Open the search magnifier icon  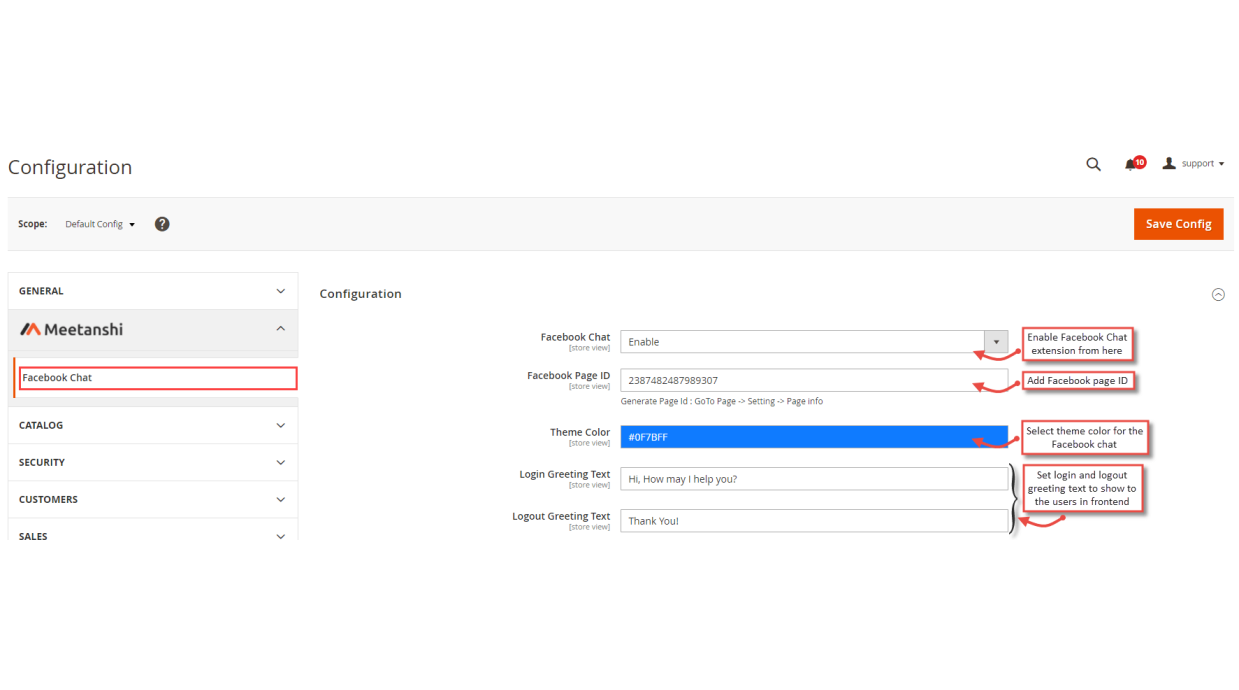coord(1093,164)
